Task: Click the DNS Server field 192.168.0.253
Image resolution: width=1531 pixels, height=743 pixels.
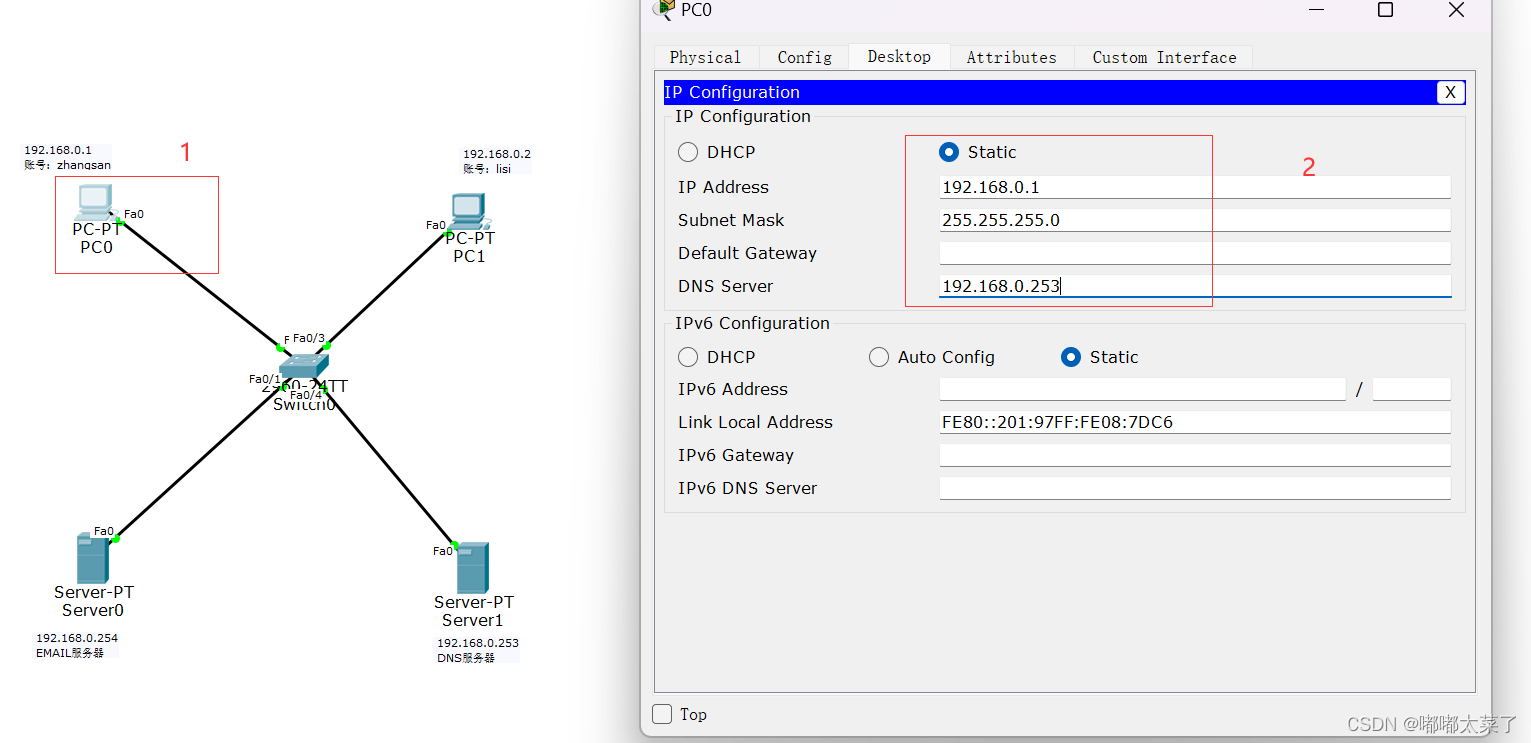Action: pos(1195,286)
